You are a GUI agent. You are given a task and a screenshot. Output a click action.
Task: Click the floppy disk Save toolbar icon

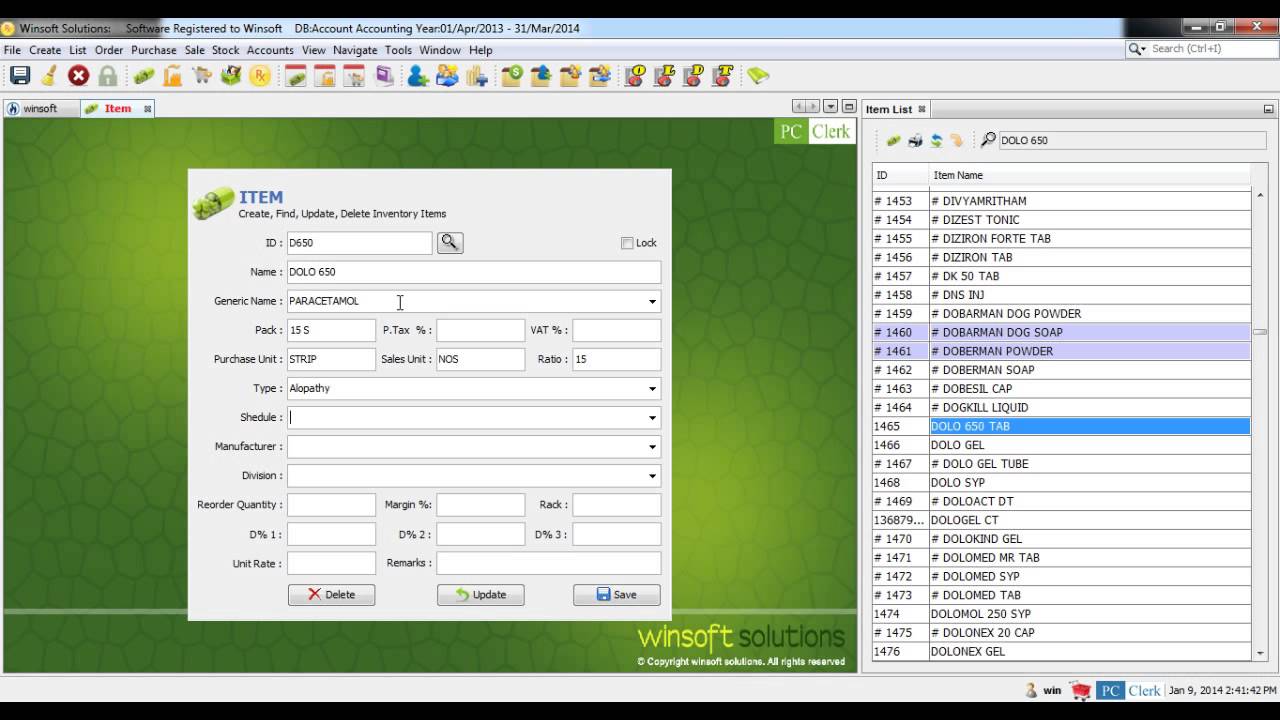[20, 75]
